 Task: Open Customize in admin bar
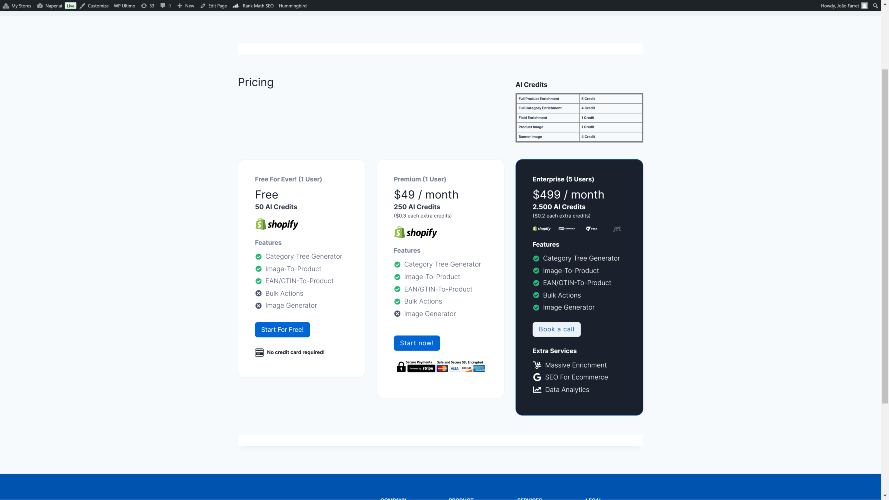[x=94, y=6]
